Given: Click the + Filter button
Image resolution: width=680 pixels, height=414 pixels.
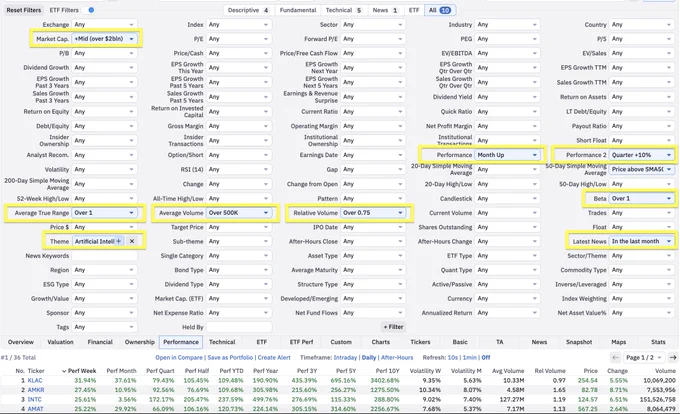Looking at the screenshot, I should click(393, 327).
